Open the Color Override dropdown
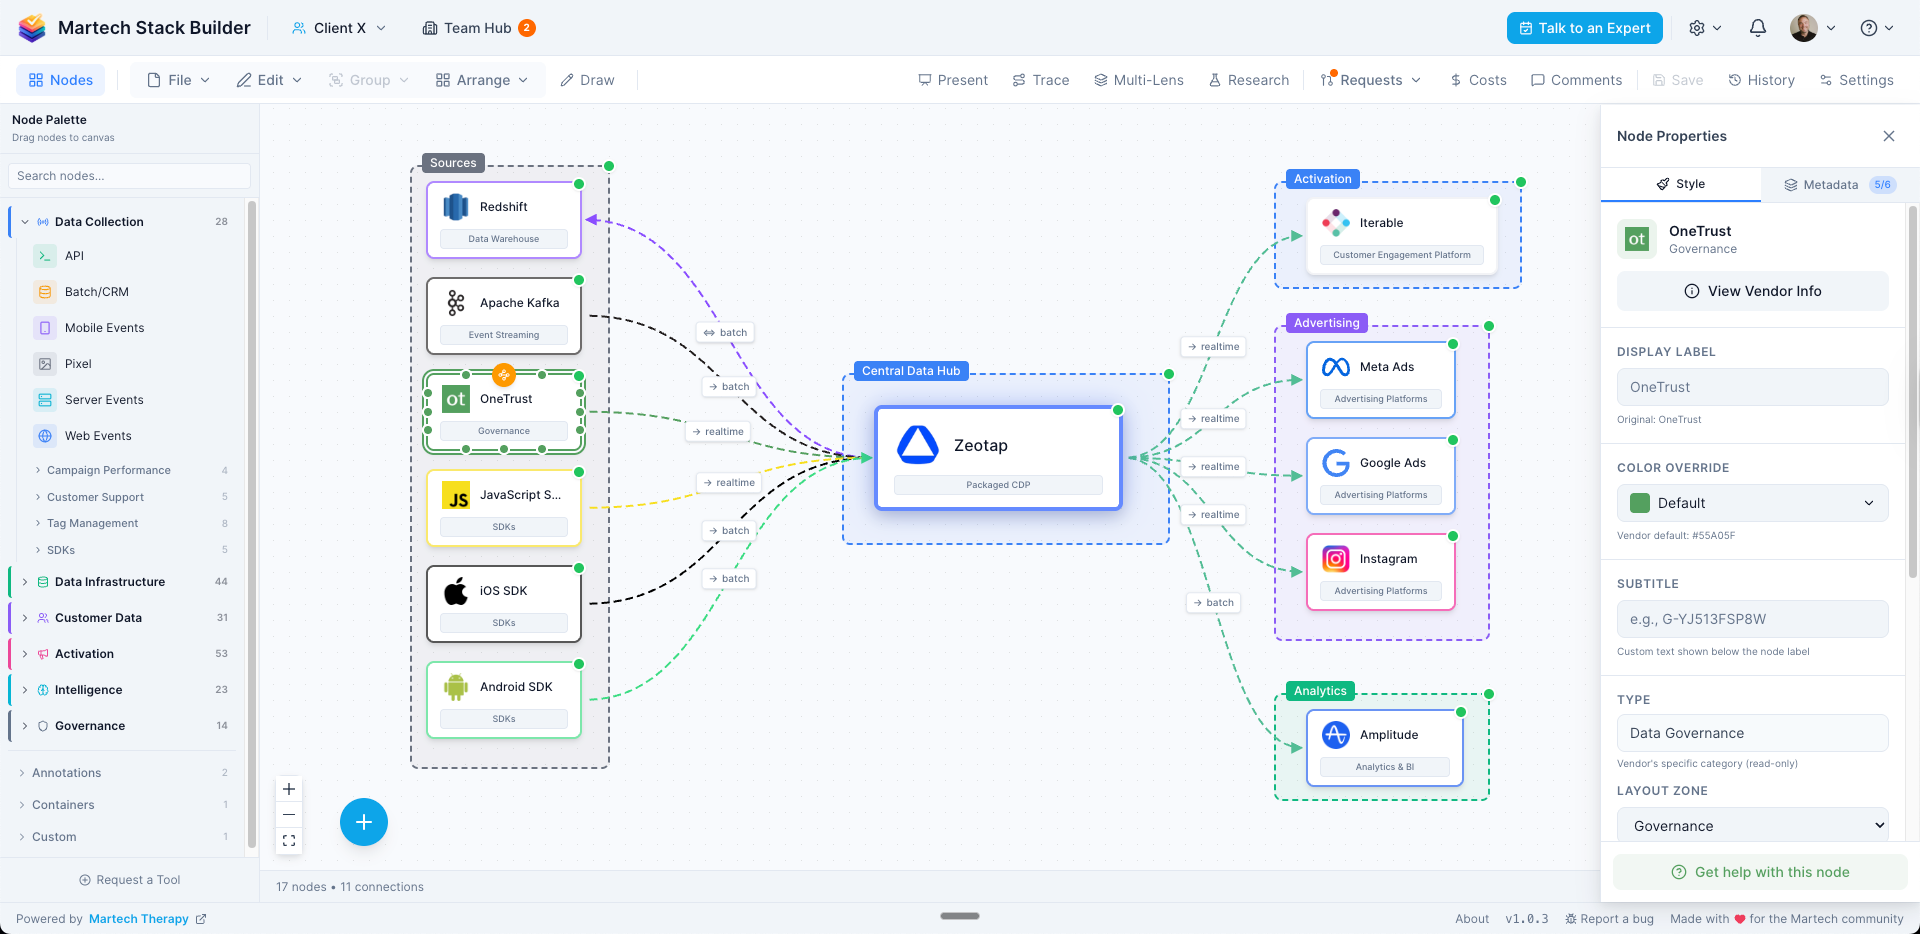1920x934 pixels. (x=1753, y=503)
